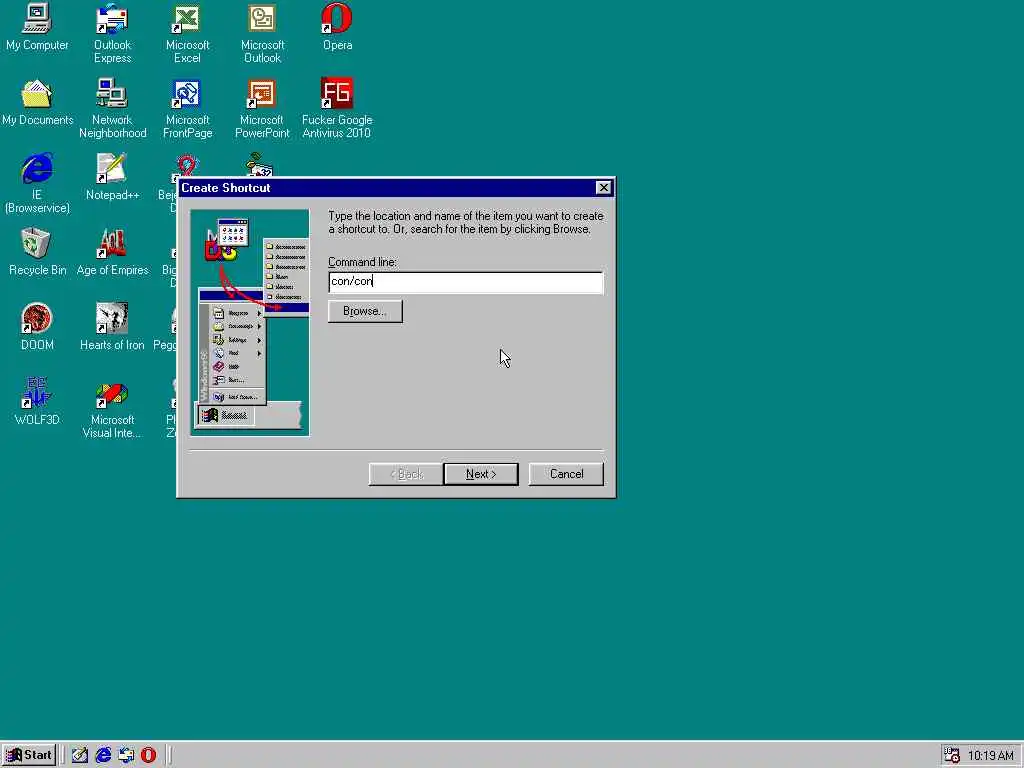Click the scheduler icon in system tray
The width and height of the screenshot is (1024, 768).
click(952, 756)
